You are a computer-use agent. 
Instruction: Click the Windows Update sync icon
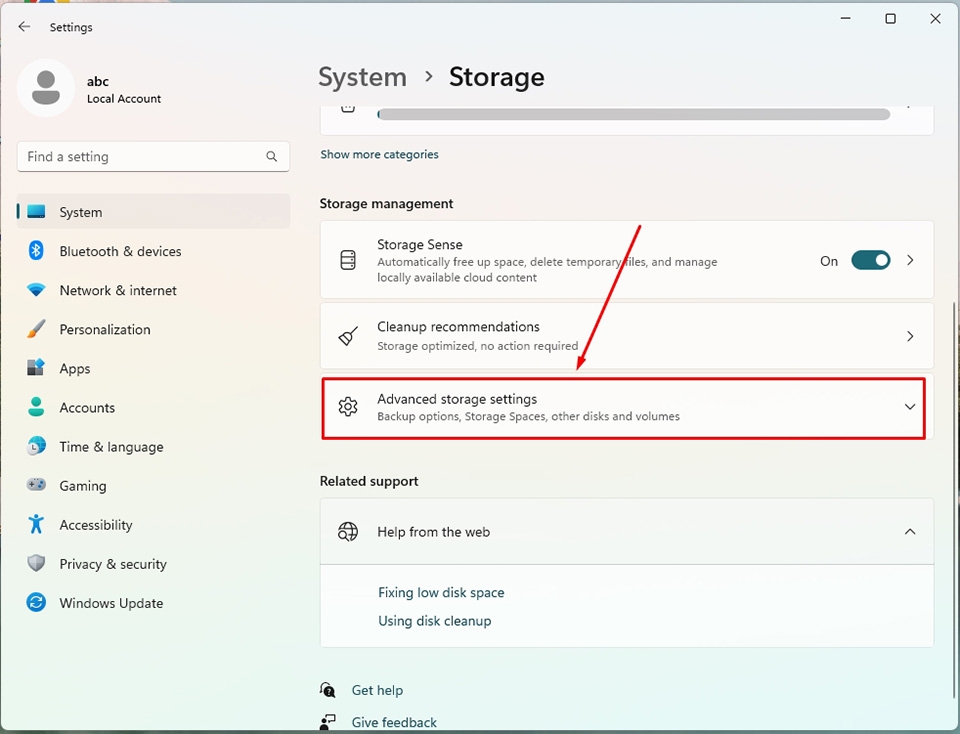(36, 602)
